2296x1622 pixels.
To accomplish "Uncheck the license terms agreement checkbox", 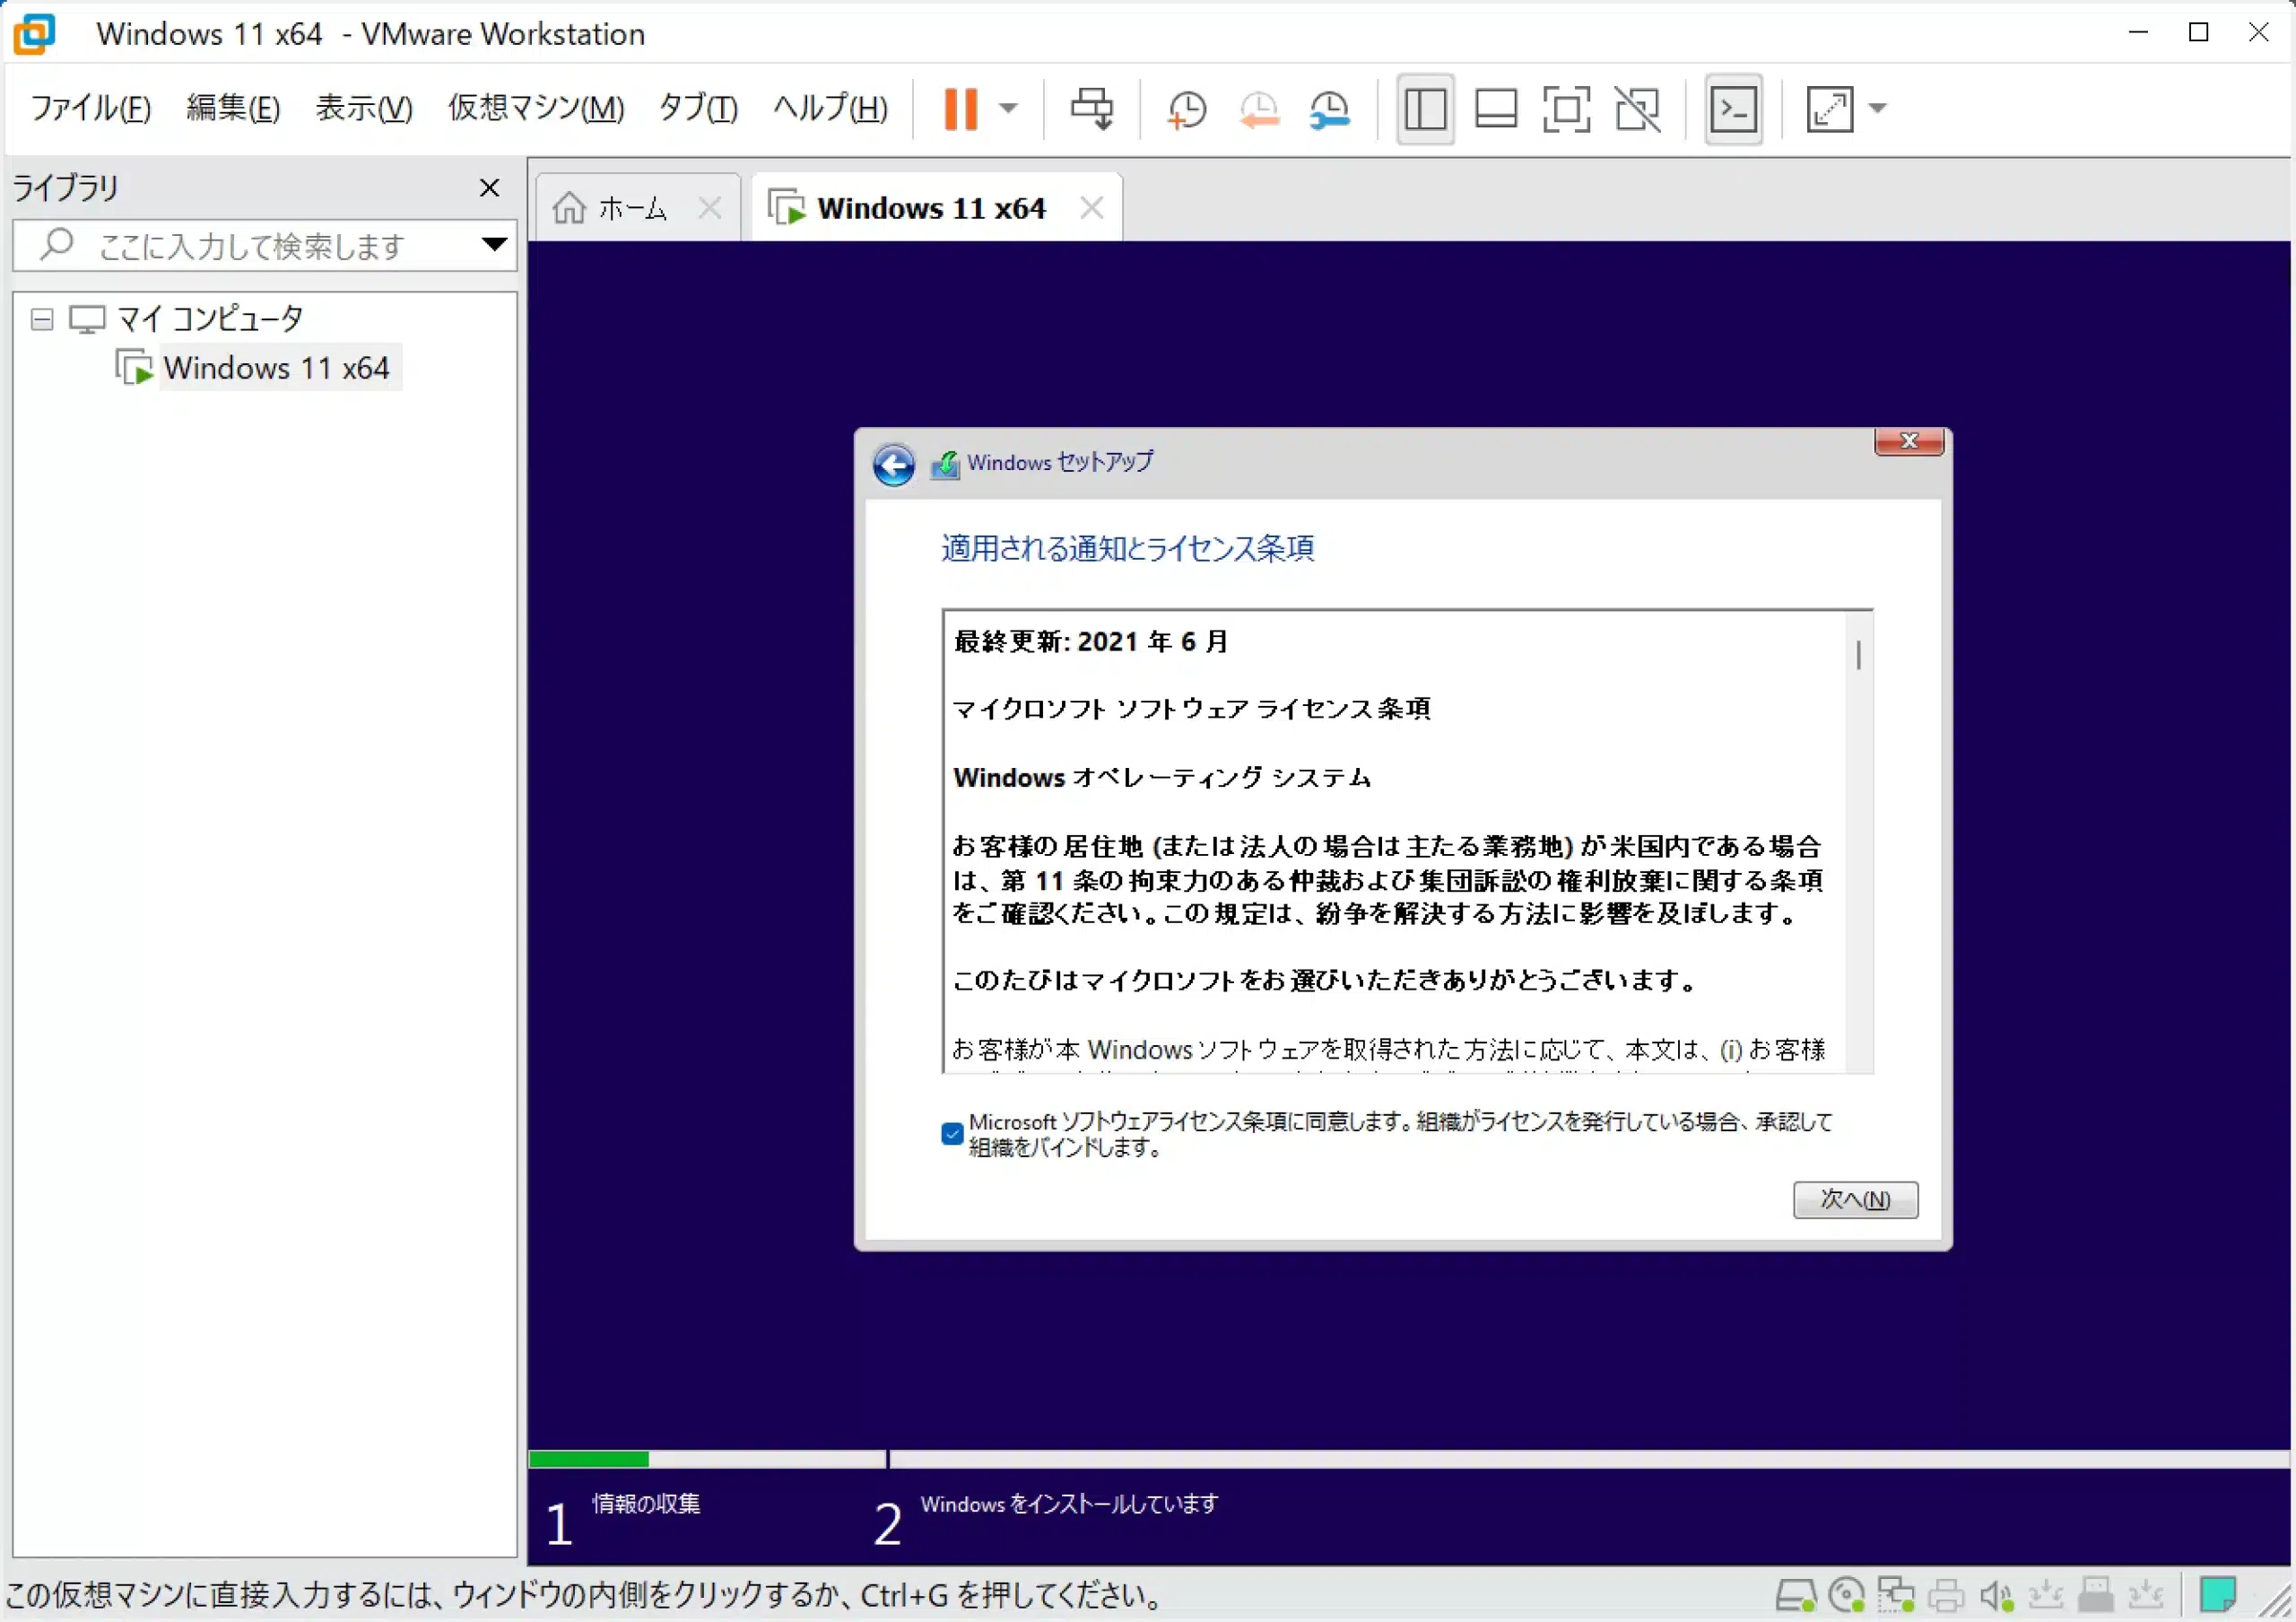I will pyautogui.click(x=952, y=1133).
